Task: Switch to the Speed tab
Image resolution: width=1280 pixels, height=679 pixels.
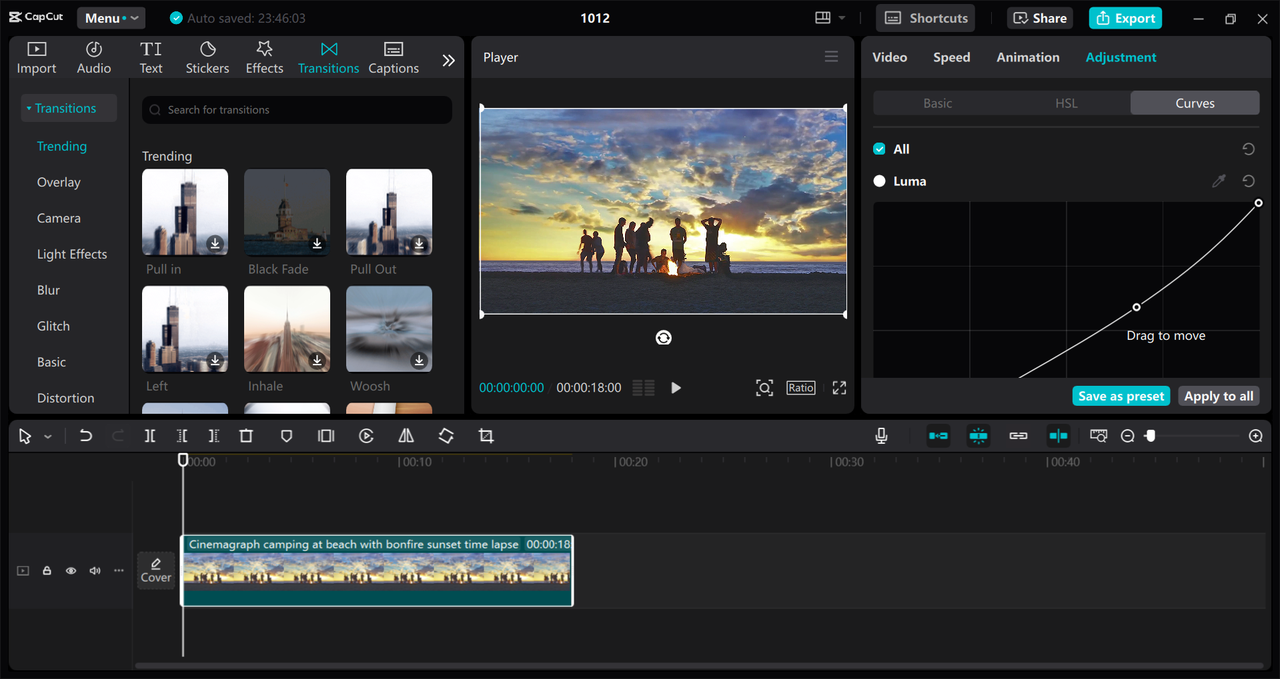Action: point(951,57)
